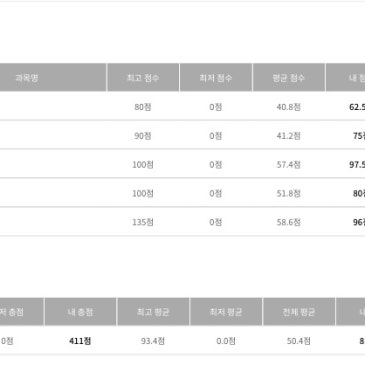The image size is (365, 365).
Task: Select the 93.4점 highest average value
Action: [x=153, y=341]
